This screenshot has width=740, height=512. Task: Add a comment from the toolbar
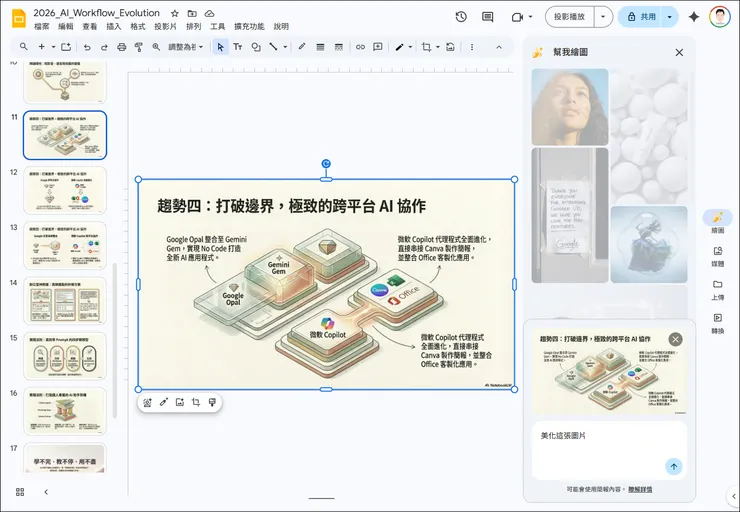click(x=378, y=47)
